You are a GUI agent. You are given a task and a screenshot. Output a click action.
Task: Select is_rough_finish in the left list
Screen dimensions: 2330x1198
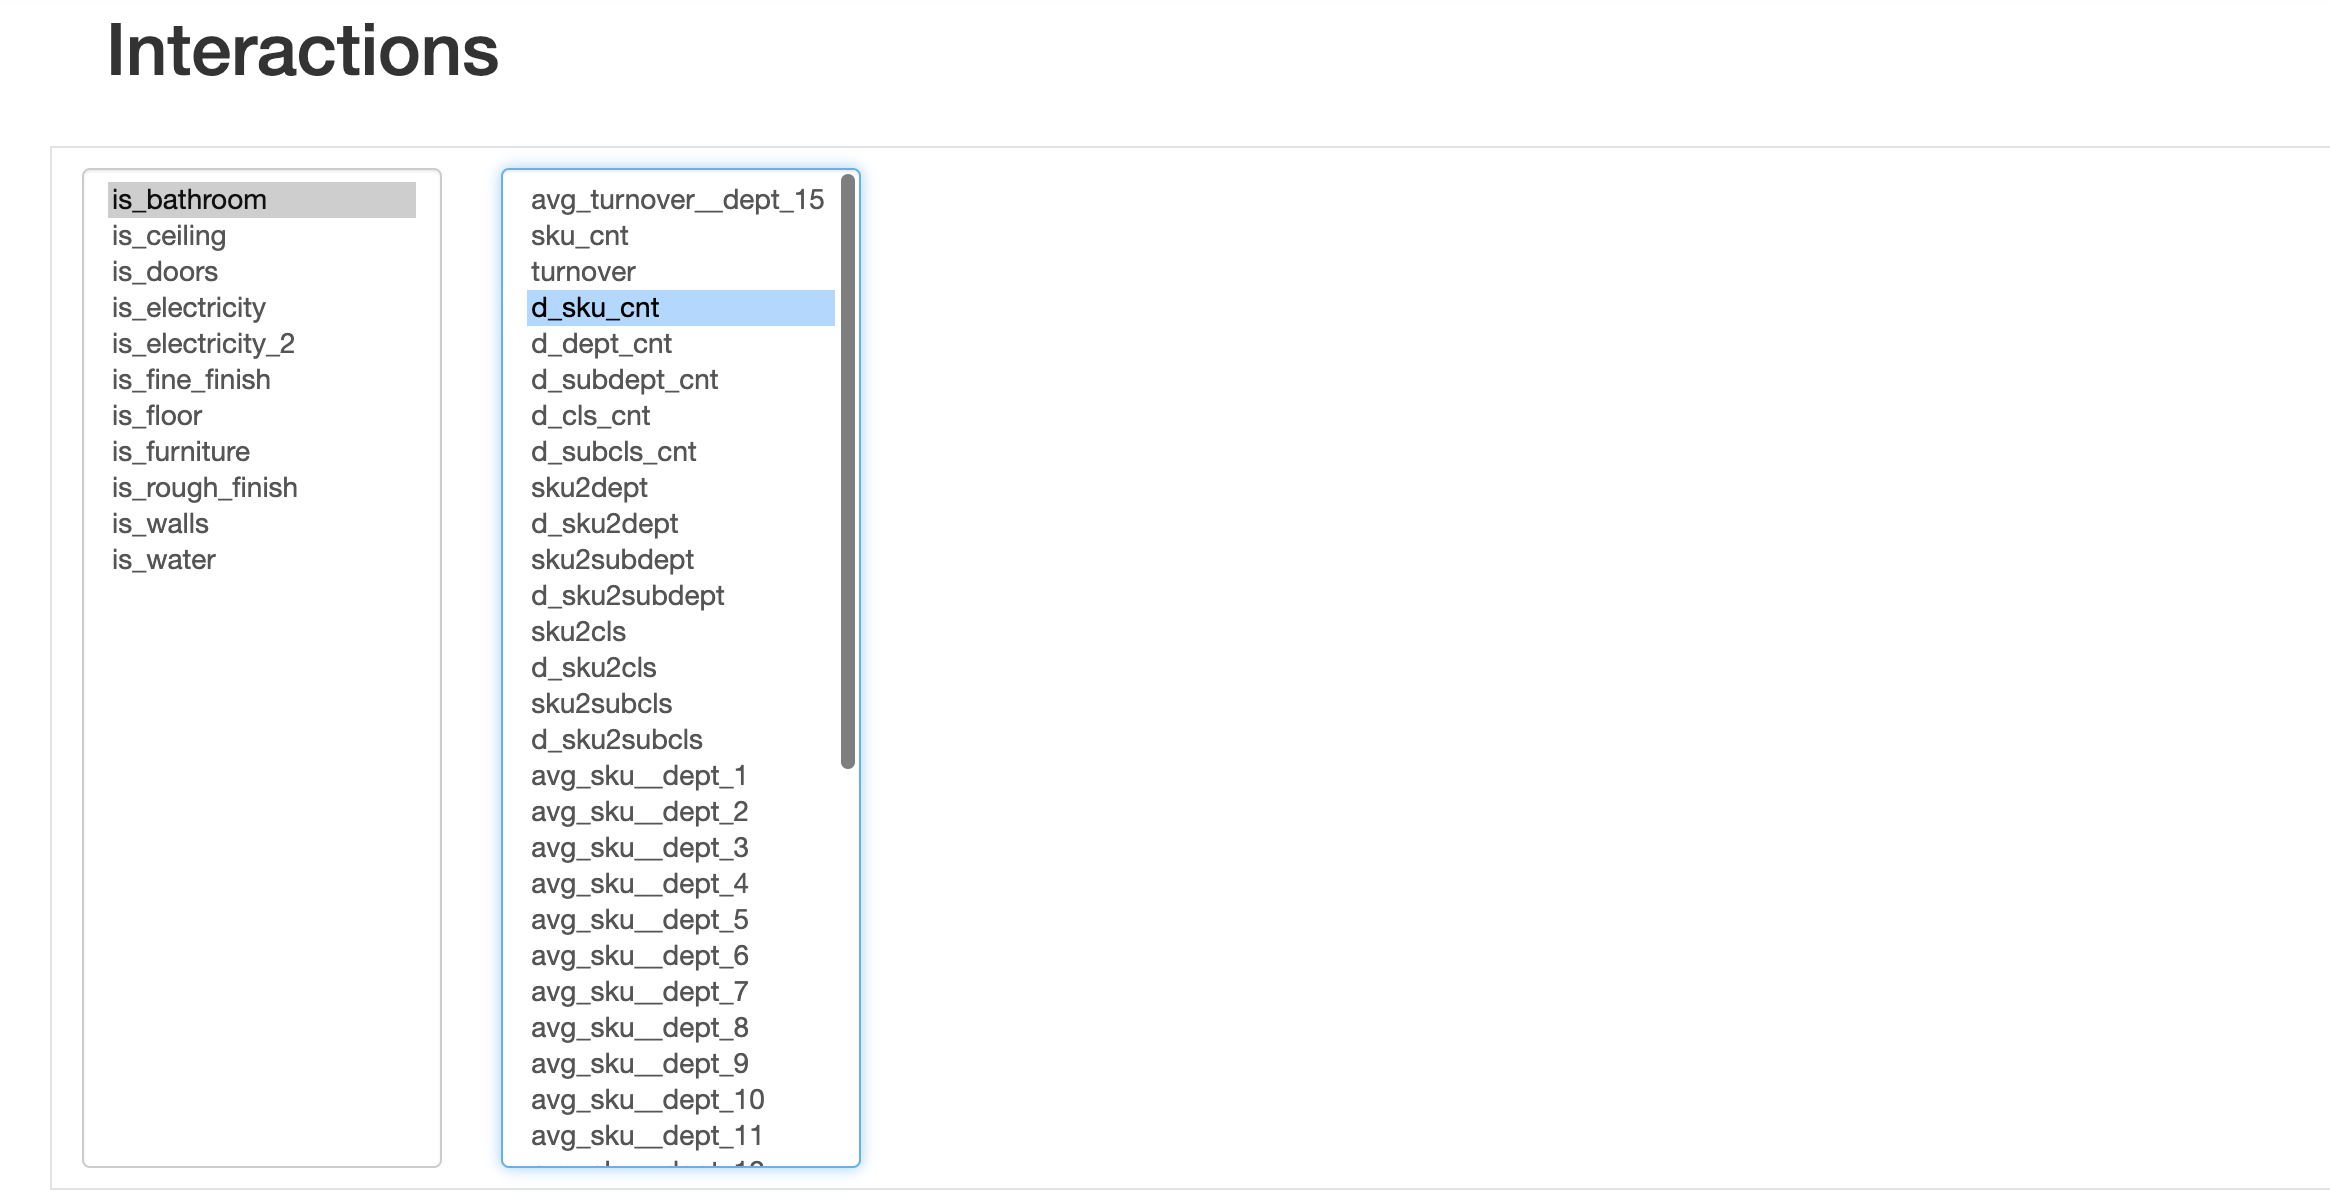pos(204,487)
